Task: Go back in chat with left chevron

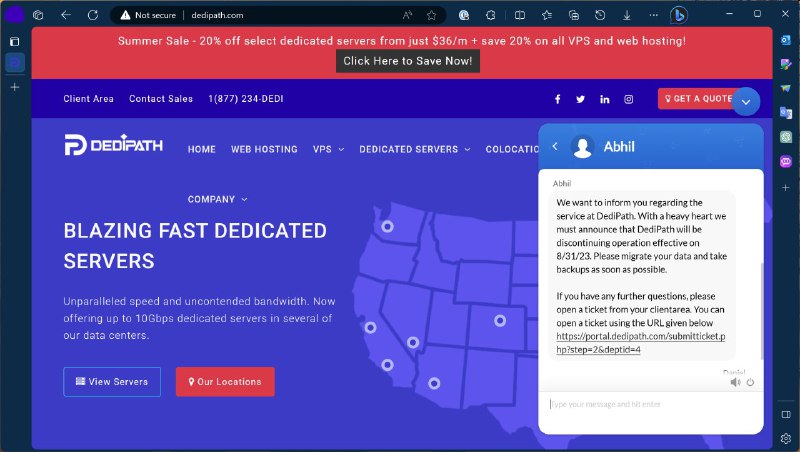Action: (x=555, y=146)
